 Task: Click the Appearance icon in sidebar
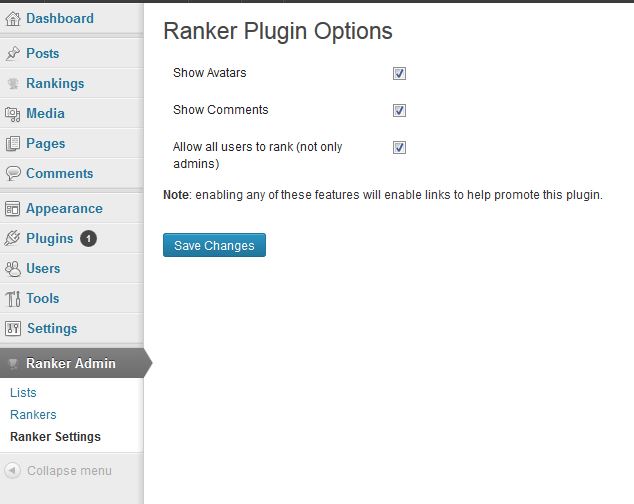(x=13, y=209)
